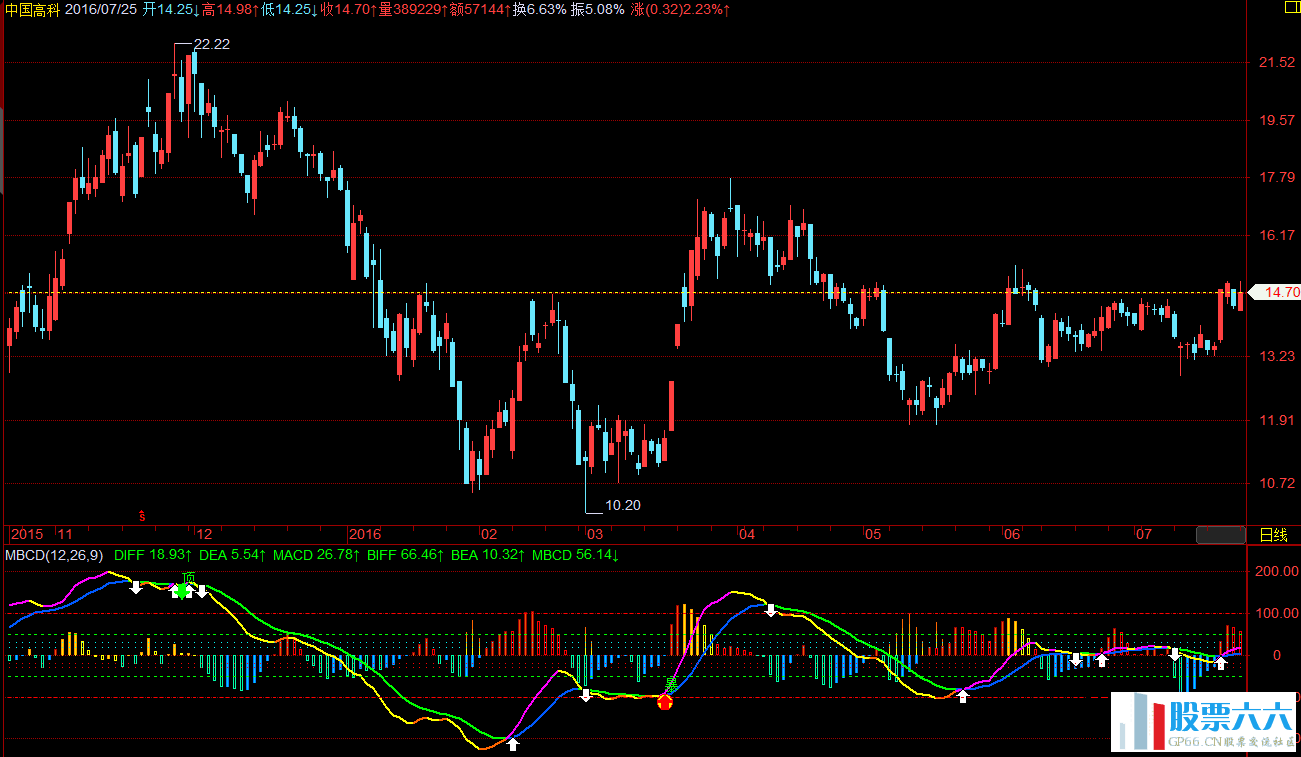Open the 日线 period selector
1301x757 pixels.
tap(1273, 535)
